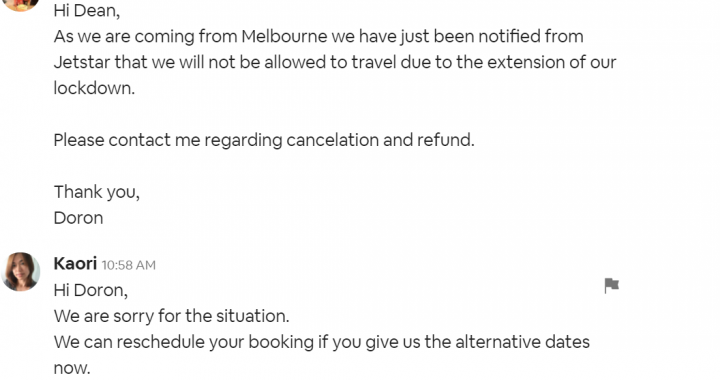Screen dimensions: 720x380
Task: Click the final word 'now.'
Action: (x=72, y=368)
